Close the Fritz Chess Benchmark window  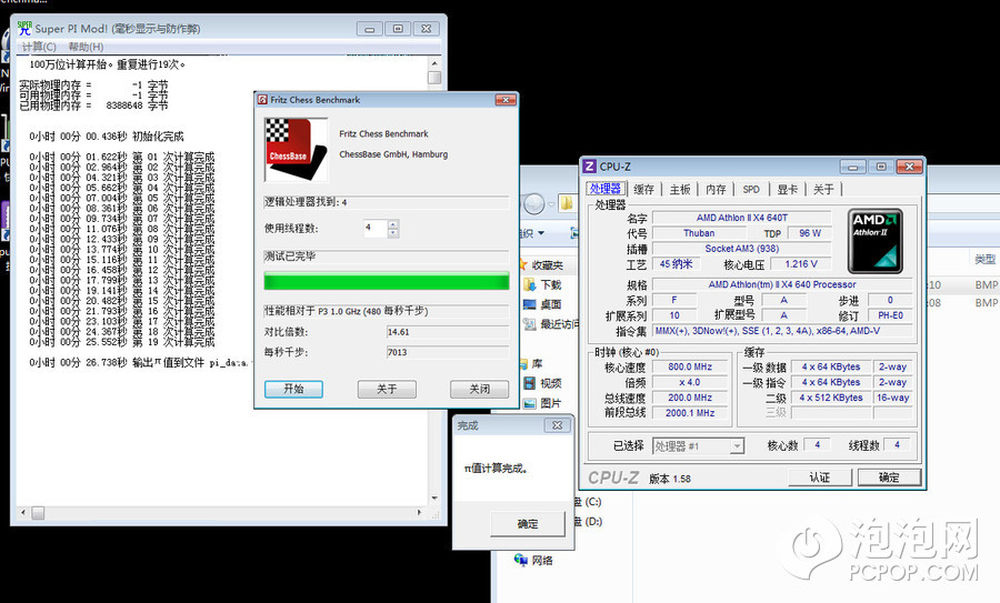pos(505,99)
